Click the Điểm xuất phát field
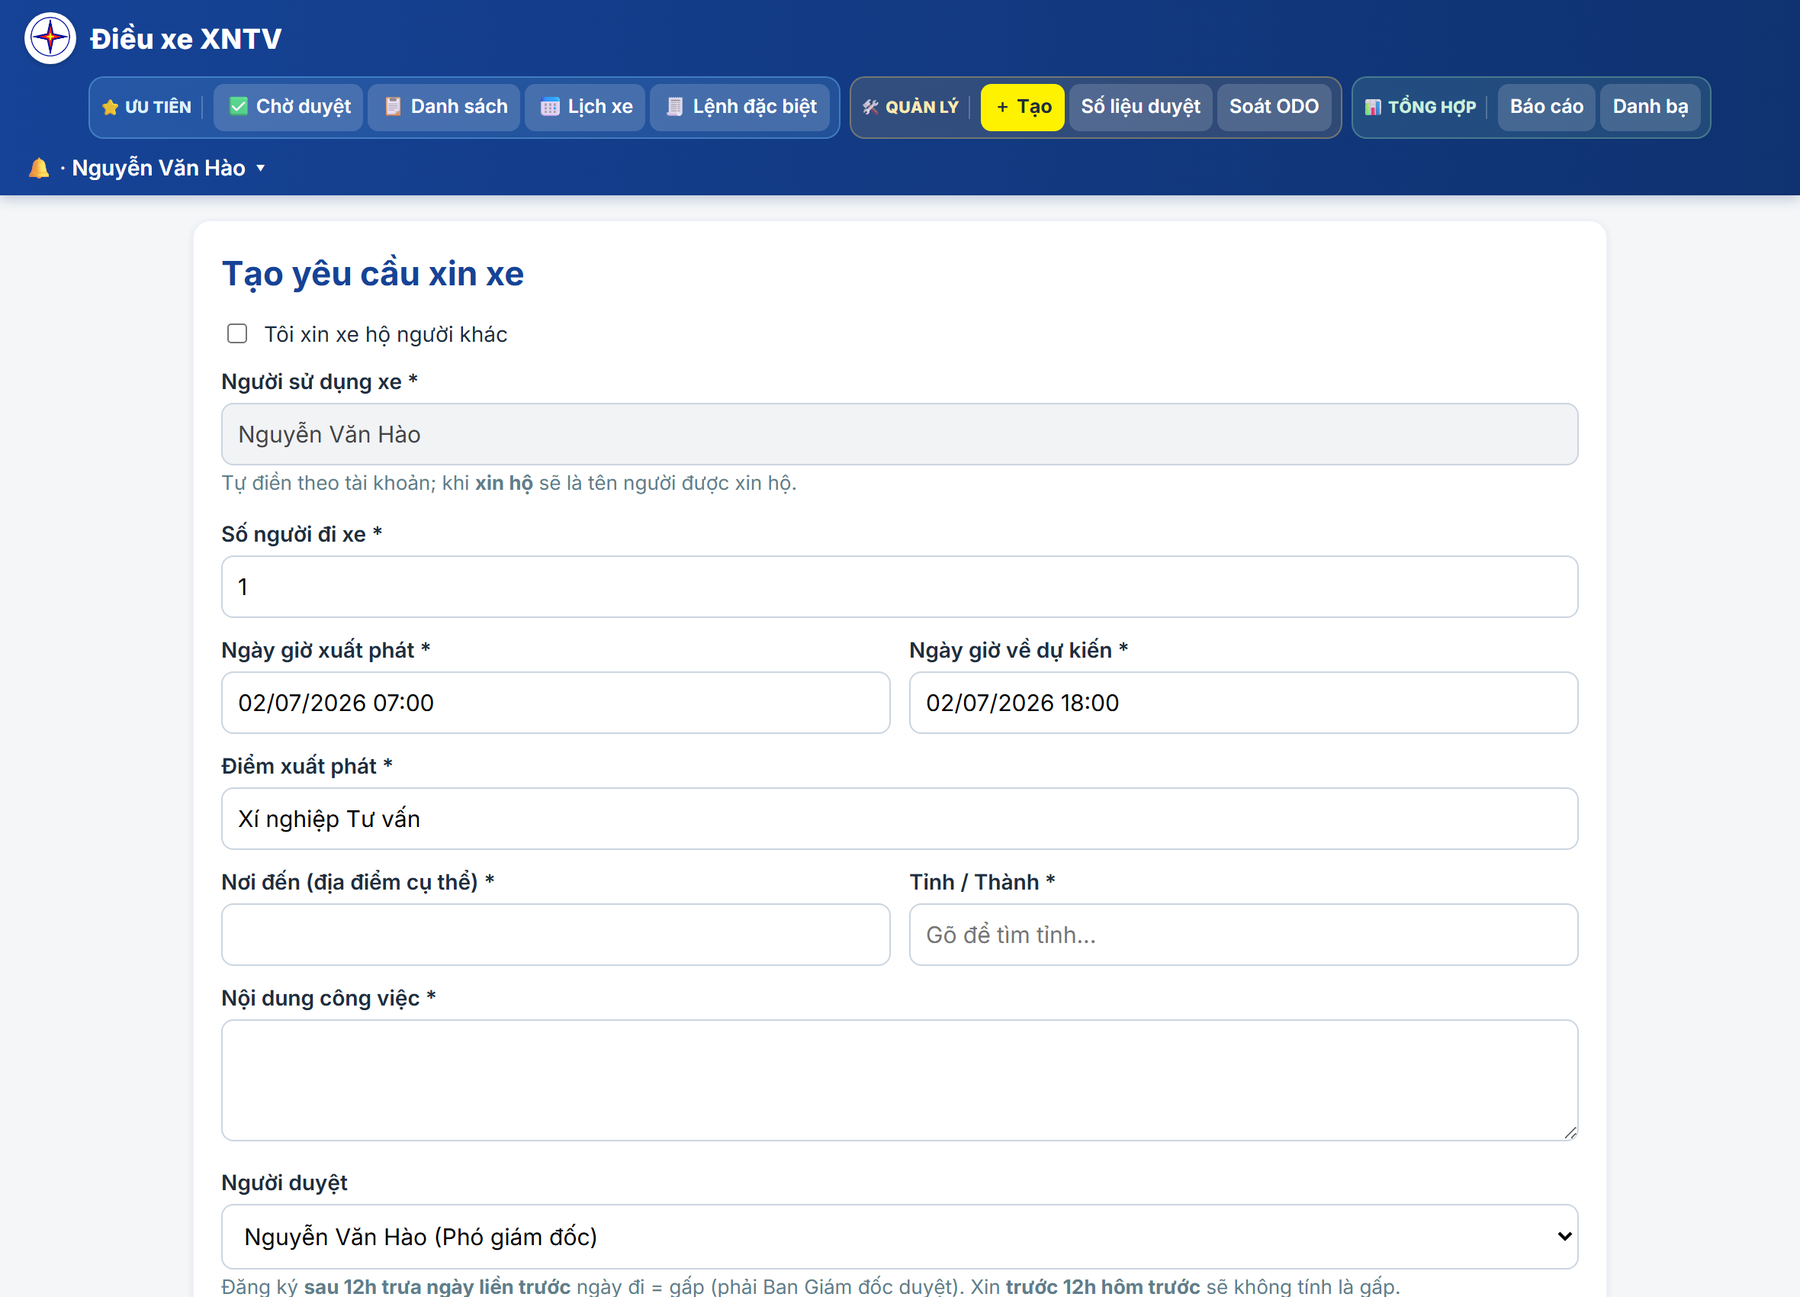 [899, 818]
